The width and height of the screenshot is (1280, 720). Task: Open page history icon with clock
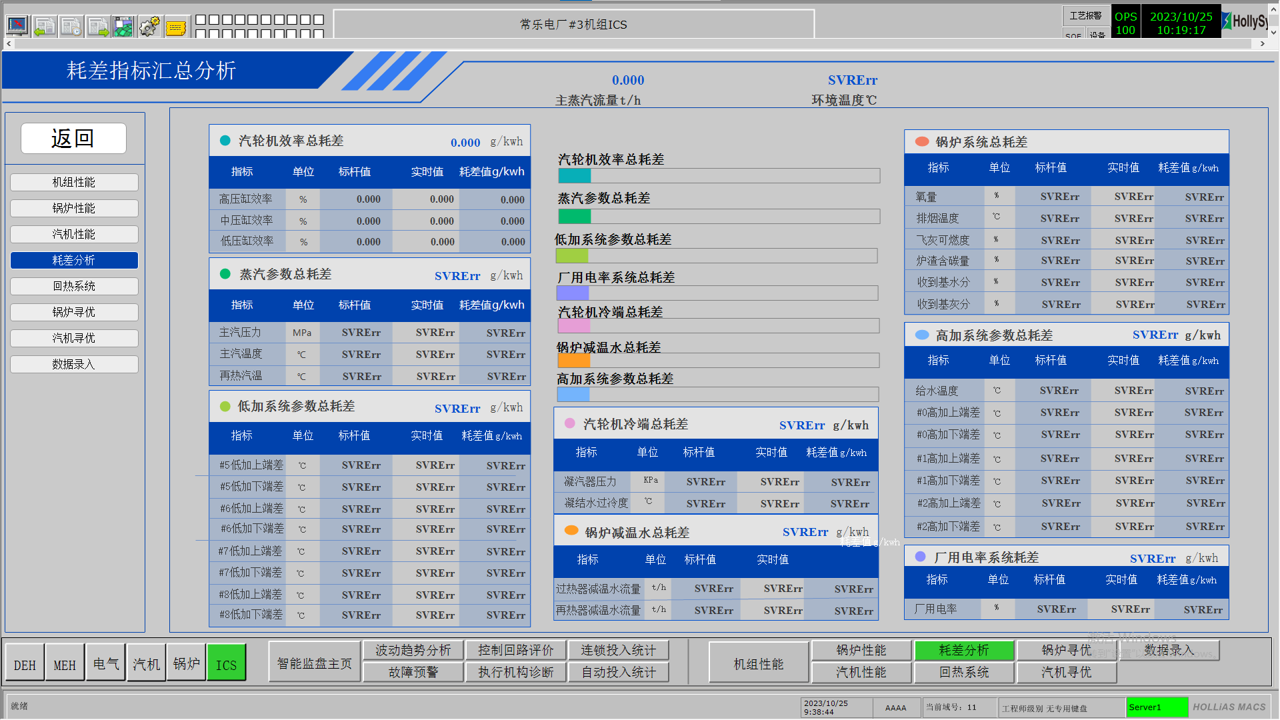pos(70,26)
